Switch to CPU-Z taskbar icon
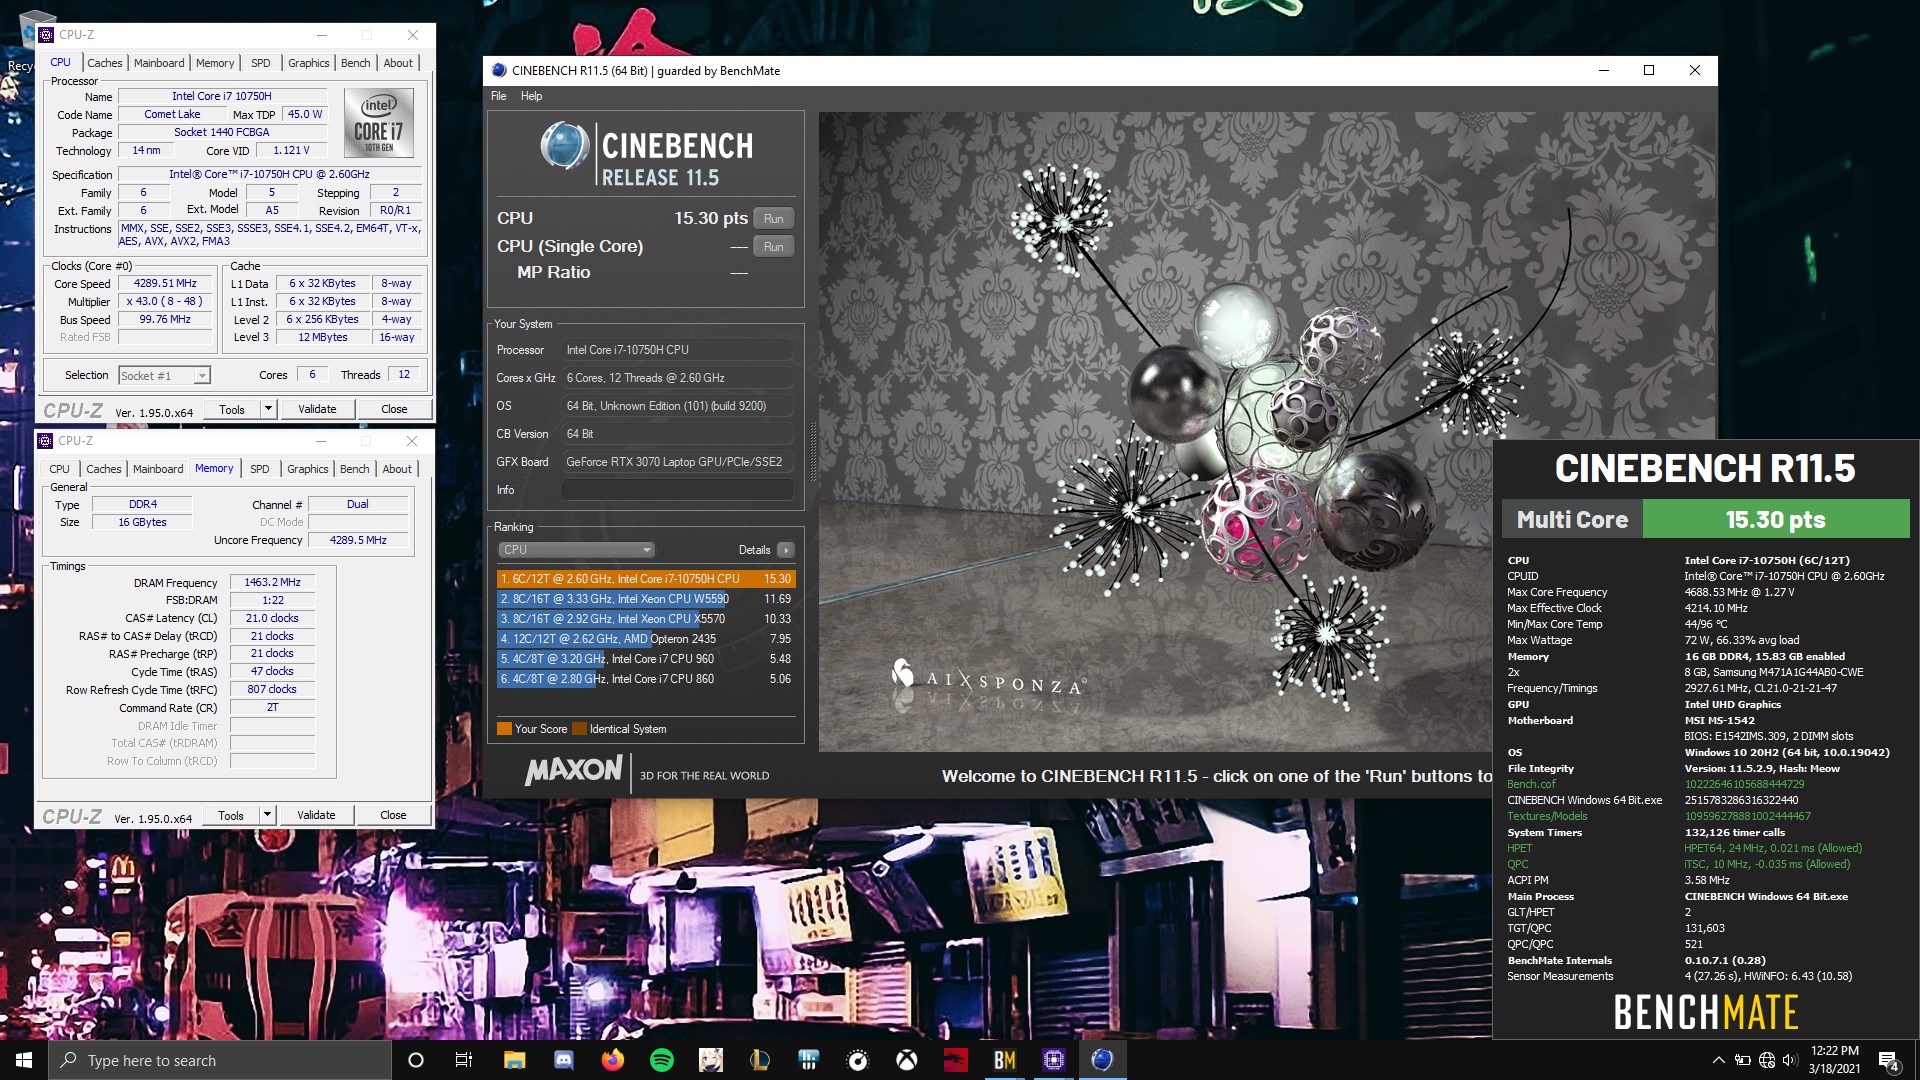1920x1080 pixels. click(1053, 1060)
